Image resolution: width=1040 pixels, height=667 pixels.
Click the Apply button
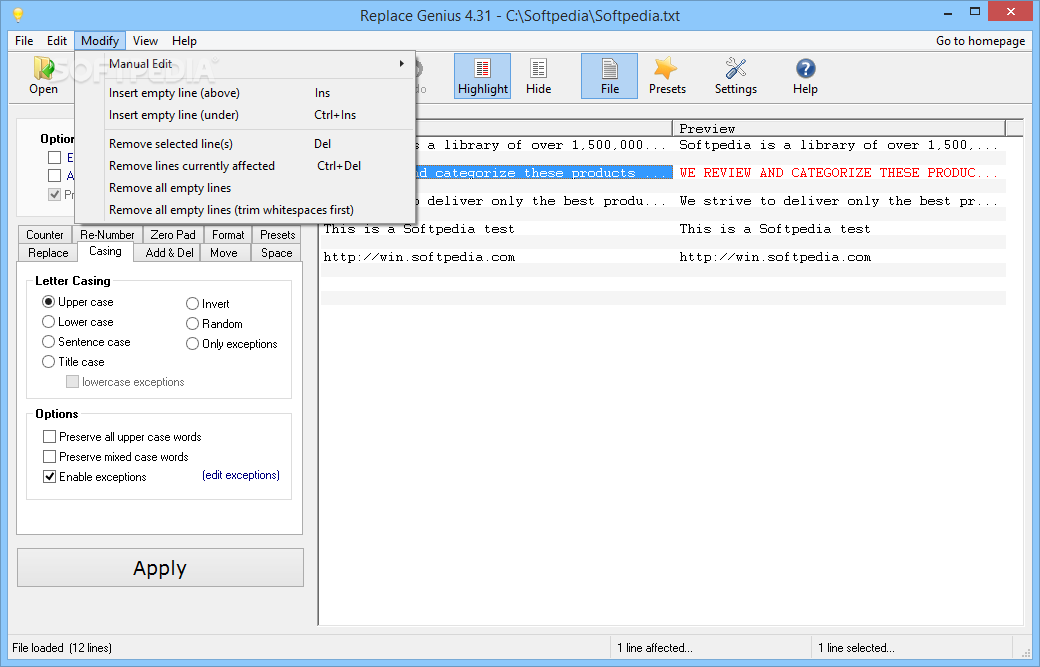160,568
